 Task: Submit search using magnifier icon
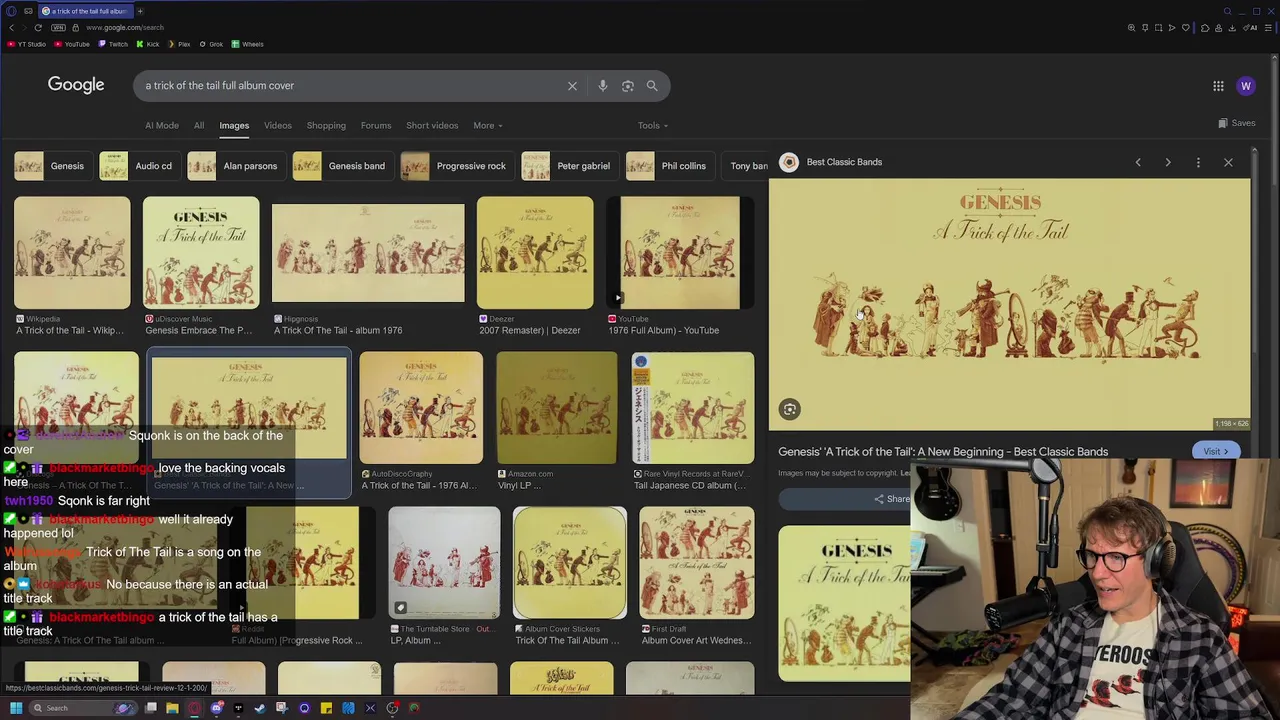pyautogui.click(x=652, y=86)
